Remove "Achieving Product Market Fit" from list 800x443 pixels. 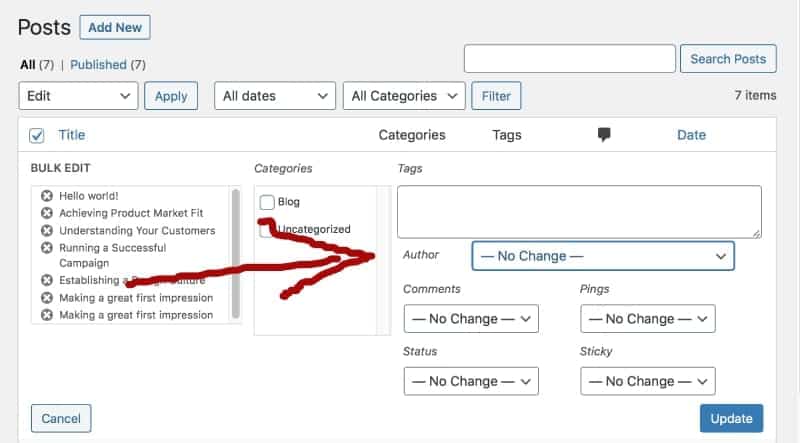point(46,213)
